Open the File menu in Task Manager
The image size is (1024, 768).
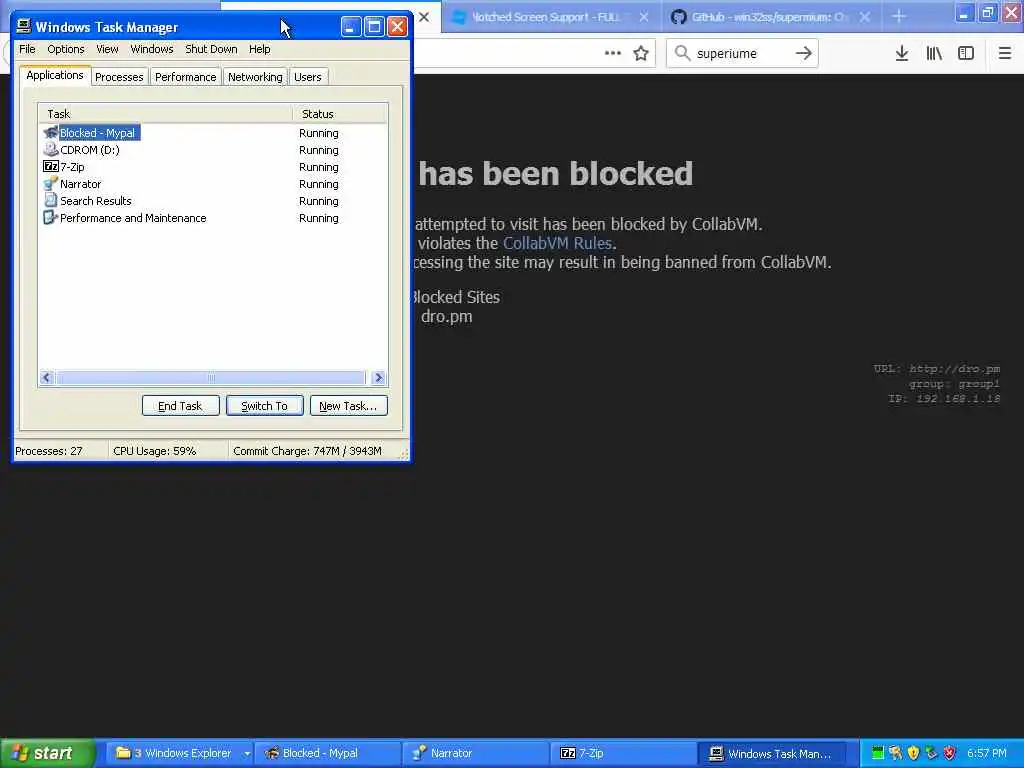coord(27,49)
